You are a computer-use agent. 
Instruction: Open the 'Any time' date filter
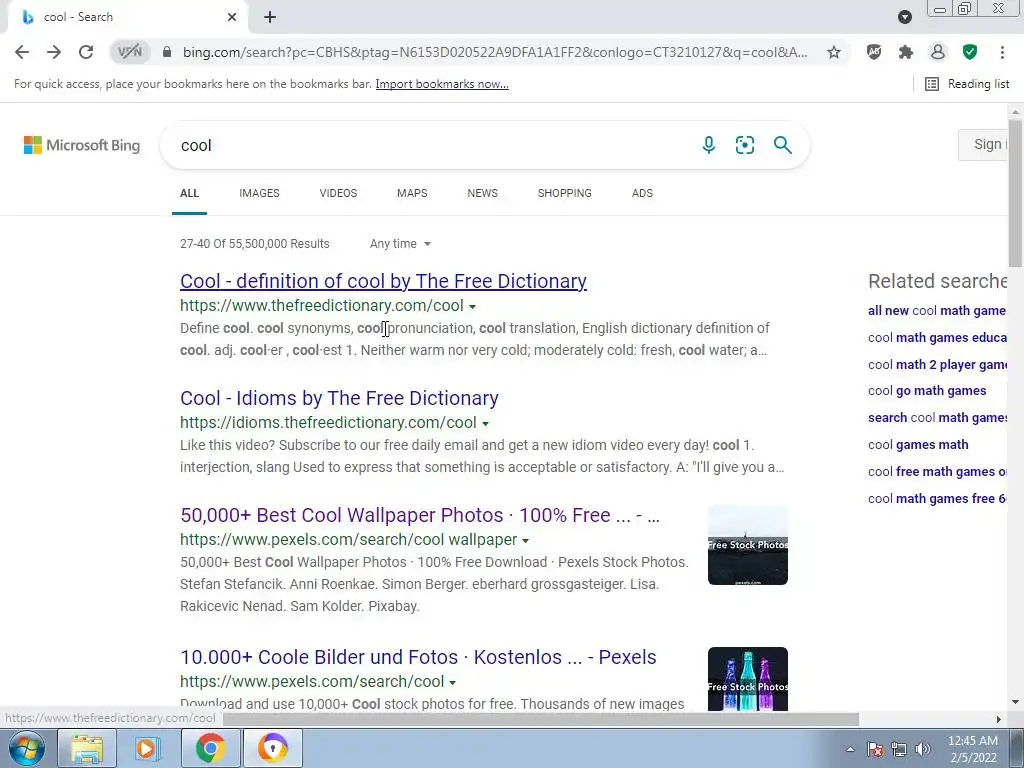(400, 244)
